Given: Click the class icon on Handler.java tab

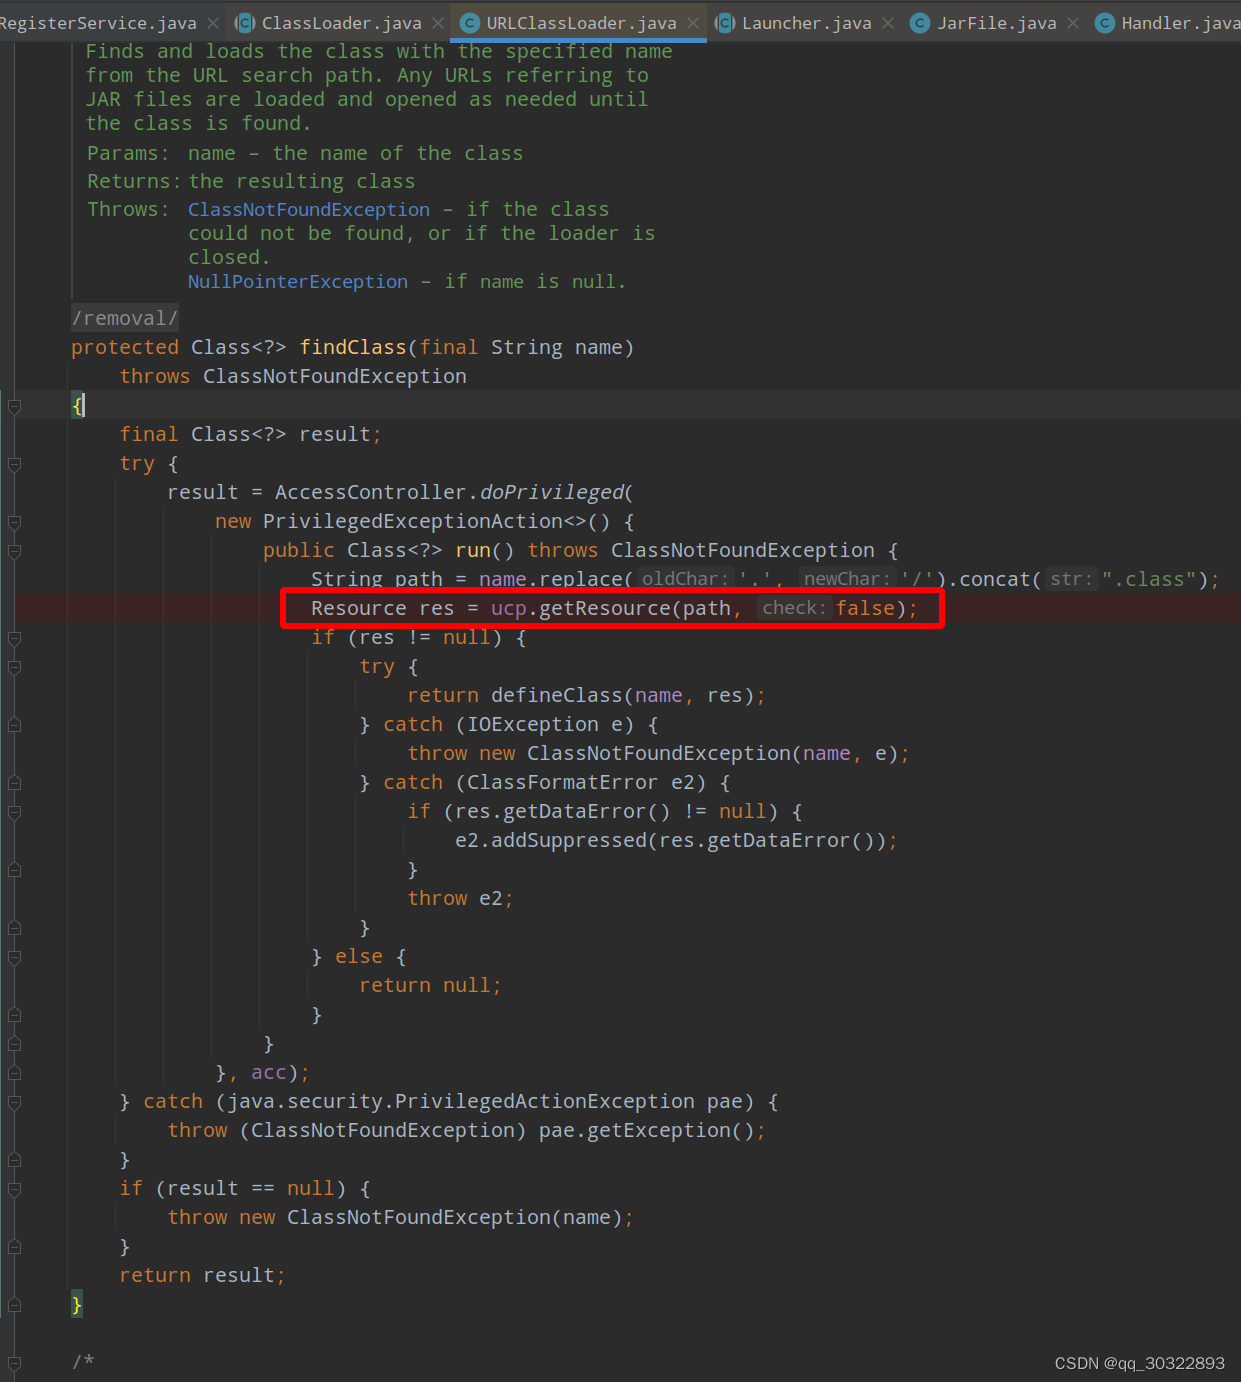Looking at the screenshot, I should [x=1104, y=22].
